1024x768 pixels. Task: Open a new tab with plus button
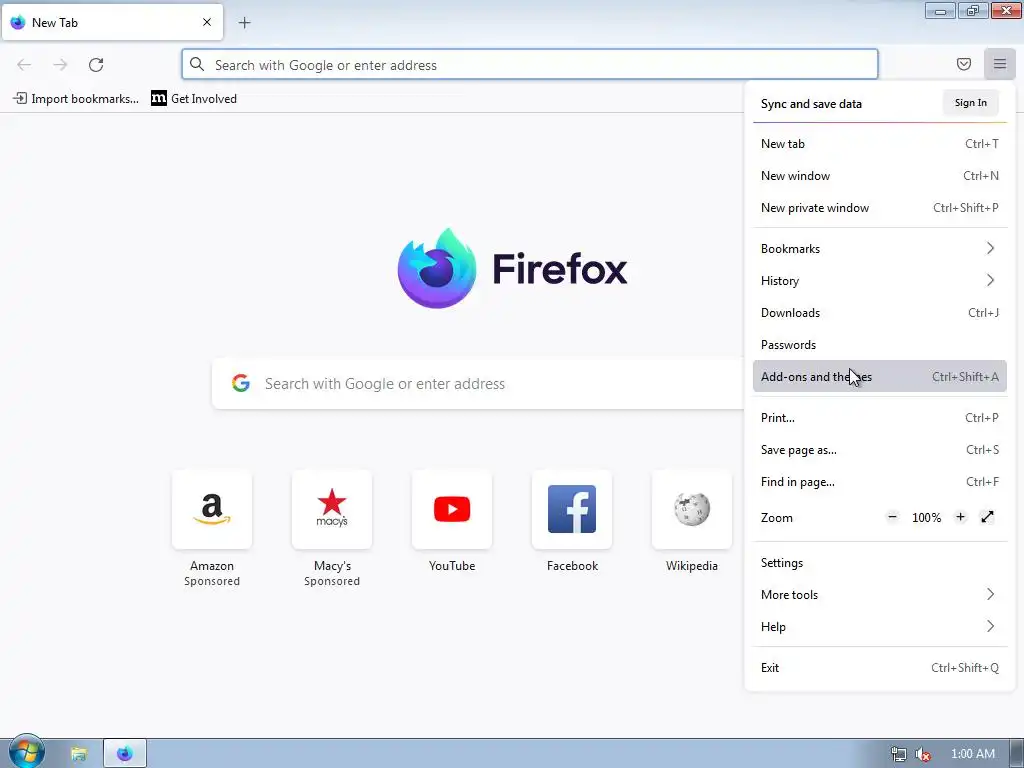click(244, 23)
